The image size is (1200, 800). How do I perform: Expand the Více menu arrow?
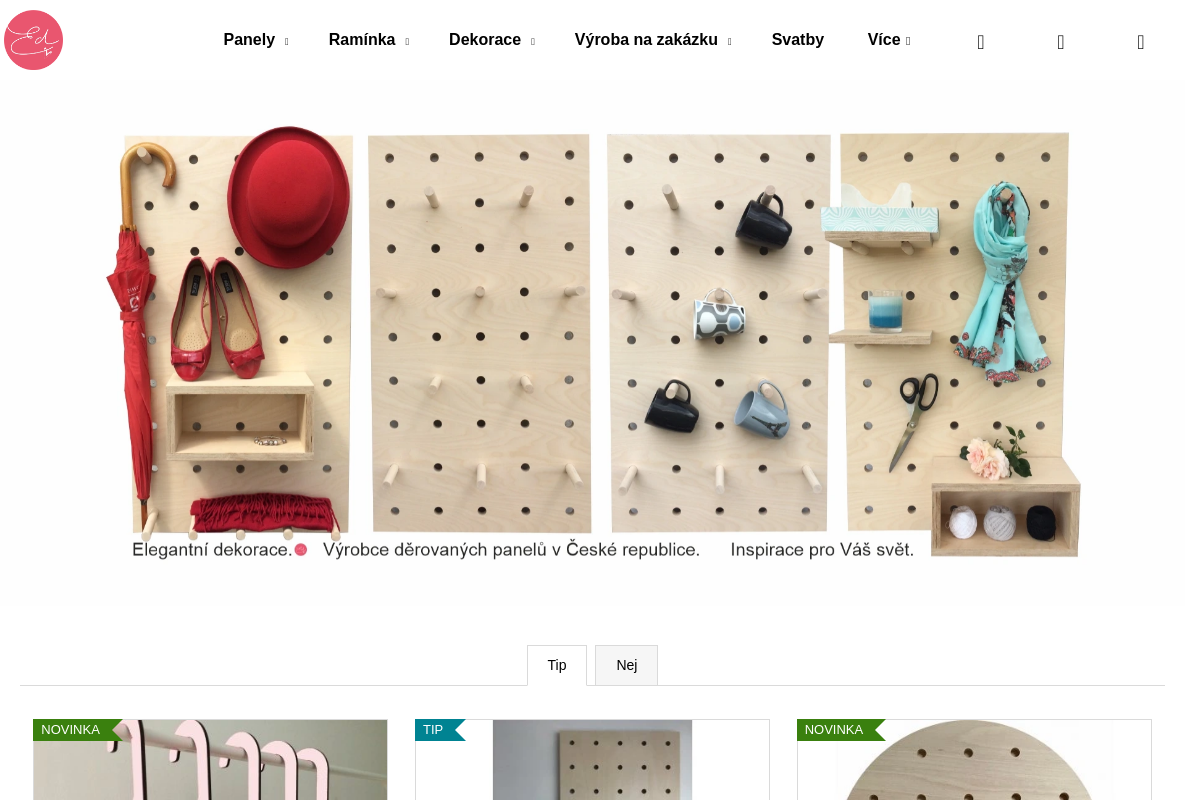[x=908, y=42]
